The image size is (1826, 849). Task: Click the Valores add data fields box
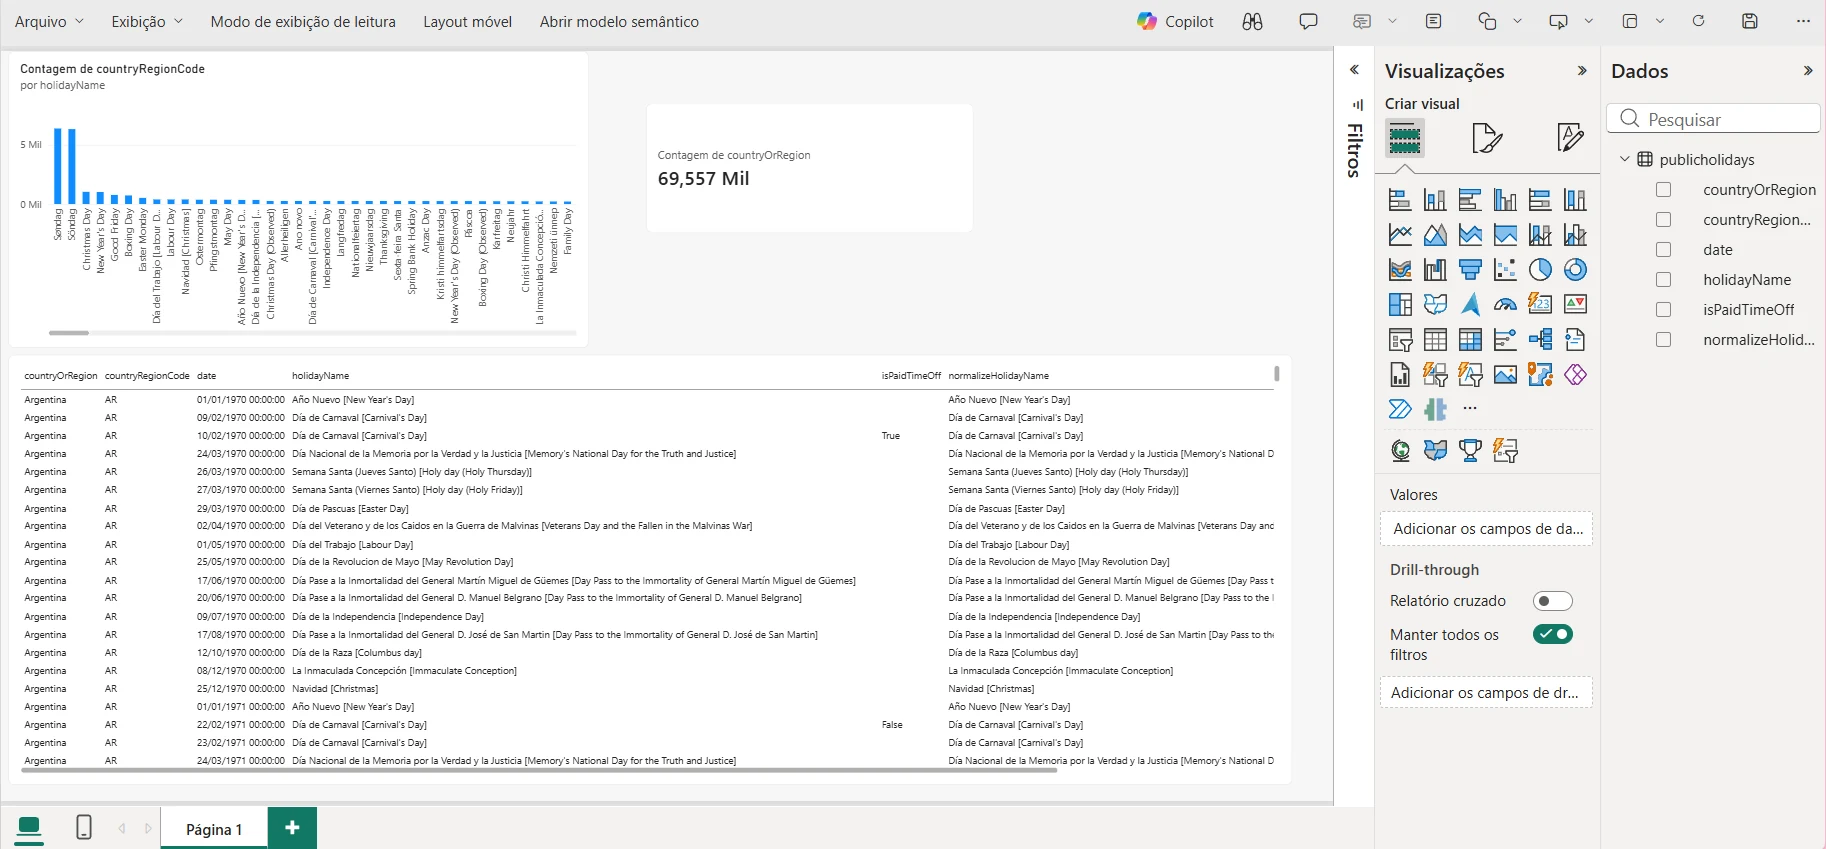[1487, 529]
